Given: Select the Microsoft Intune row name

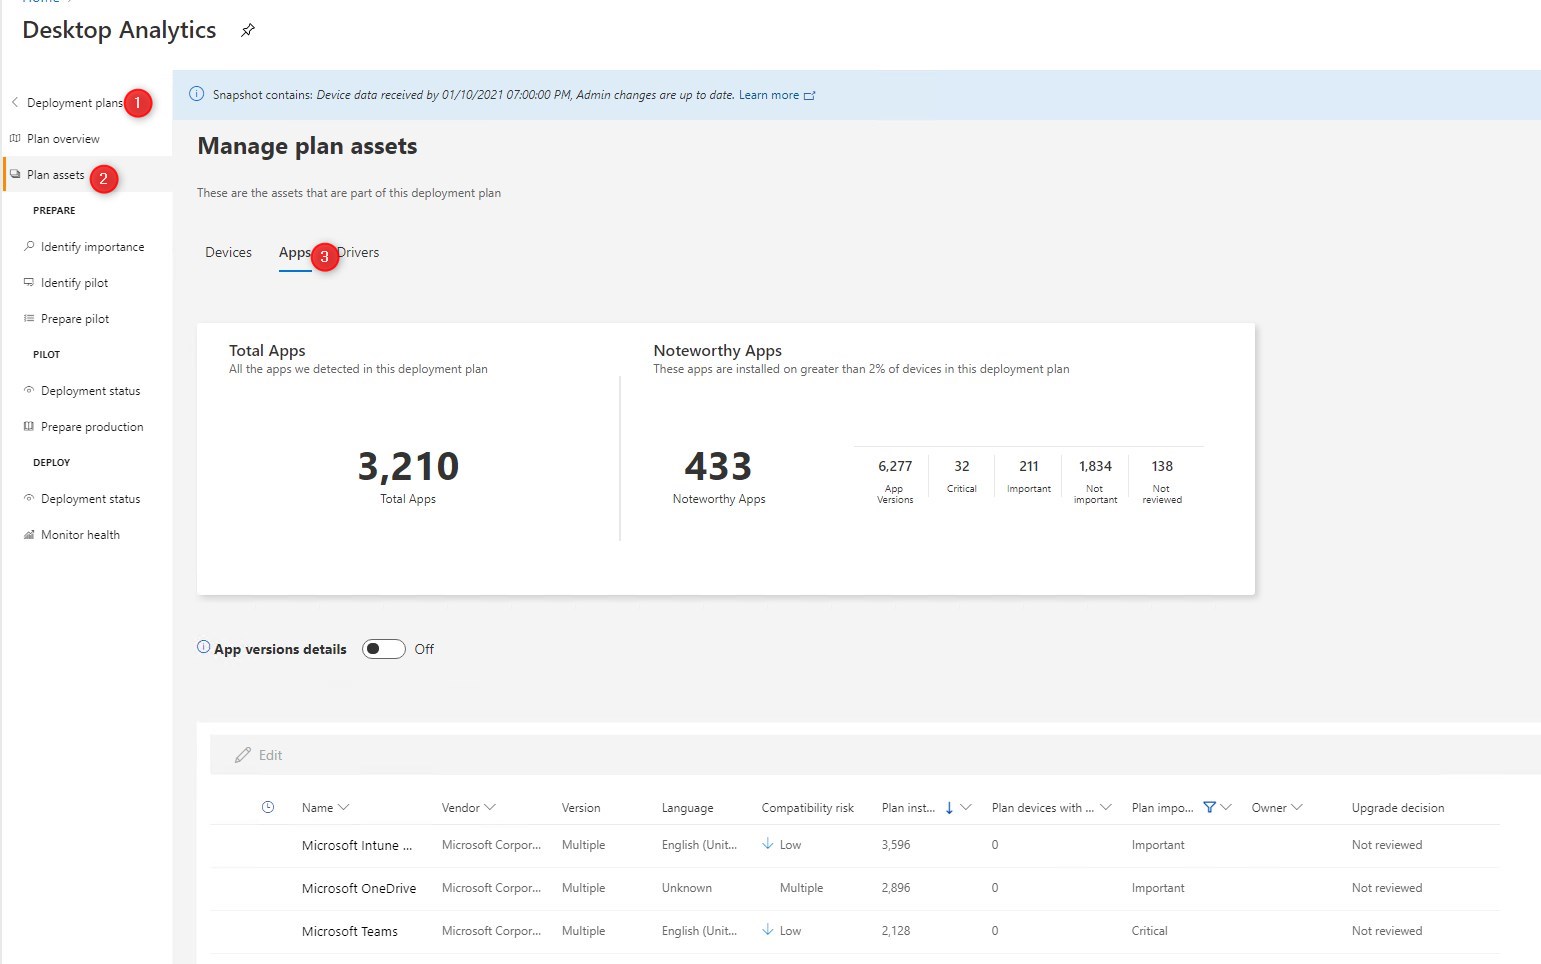Looking at the screenshot, I should point(357,845).
